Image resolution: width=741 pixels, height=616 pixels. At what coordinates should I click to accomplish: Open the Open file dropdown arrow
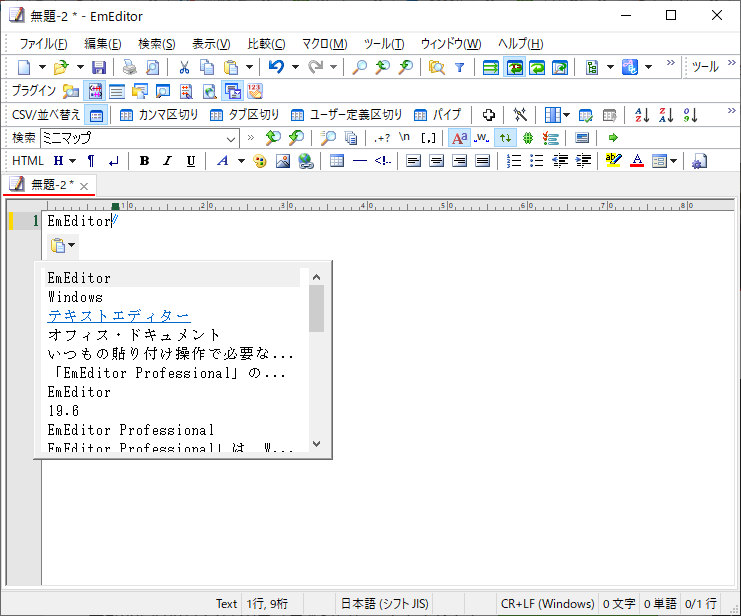tap(80, 67)
